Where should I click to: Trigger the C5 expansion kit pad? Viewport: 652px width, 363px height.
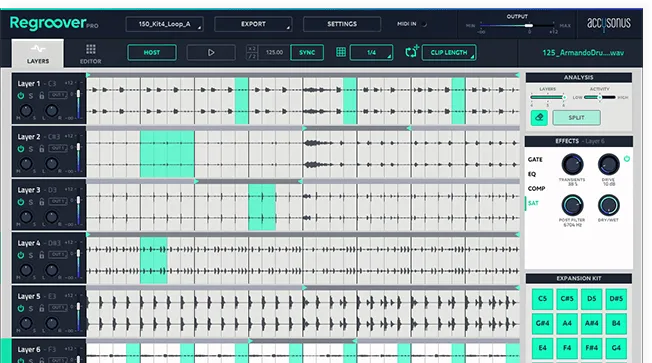coord(542,299)
